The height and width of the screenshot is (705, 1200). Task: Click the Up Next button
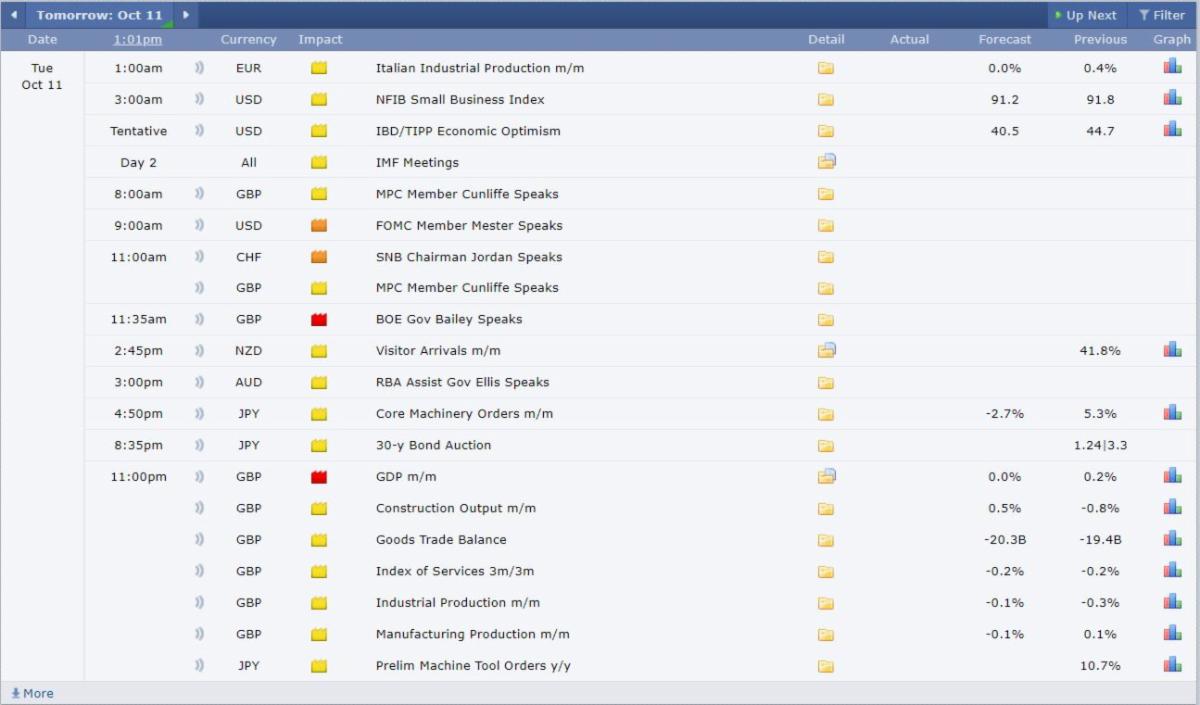click(x=1086, y=15)
